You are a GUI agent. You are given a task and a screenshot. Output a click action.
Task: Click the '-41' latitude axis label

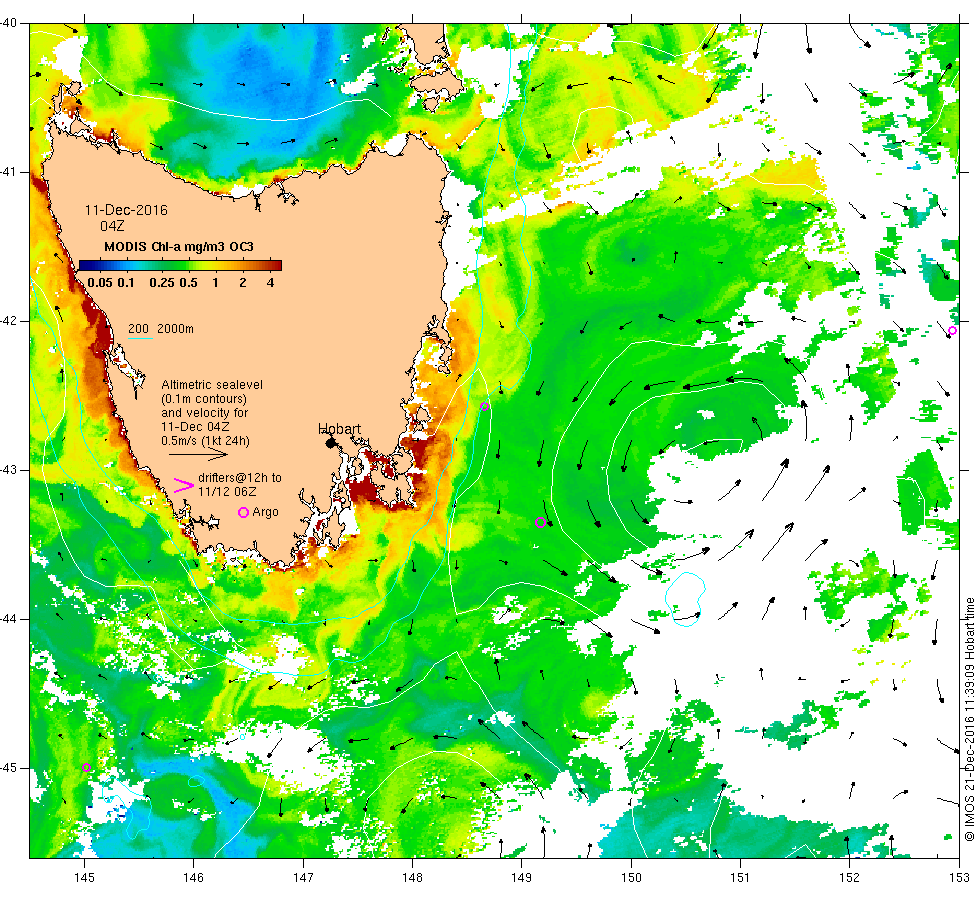[x=8, y=171]
